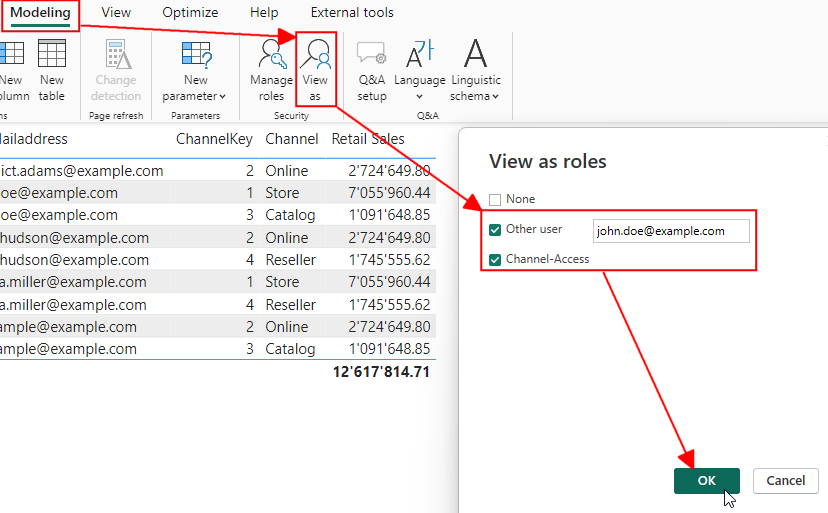Open the Modeling ribbon tab
828x513 pixels.
point(40,13)
